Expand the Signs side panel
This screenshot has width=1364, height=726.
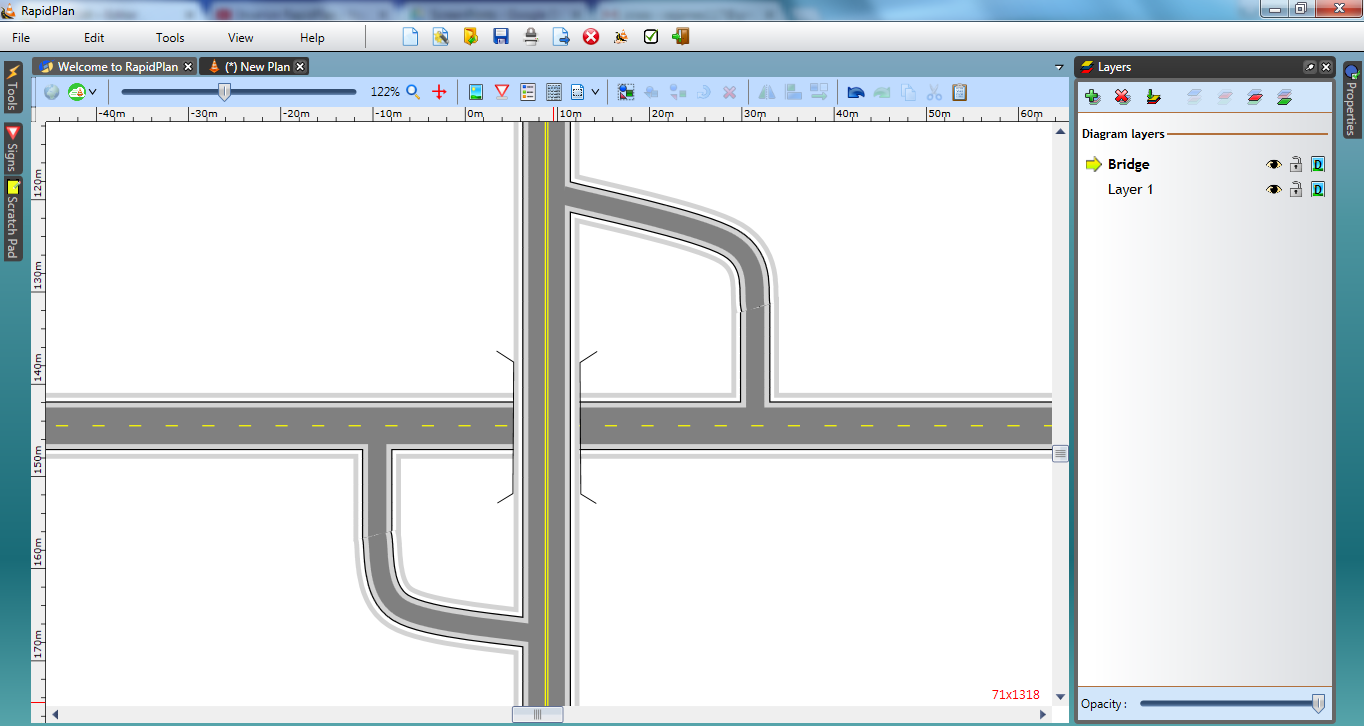12,149
